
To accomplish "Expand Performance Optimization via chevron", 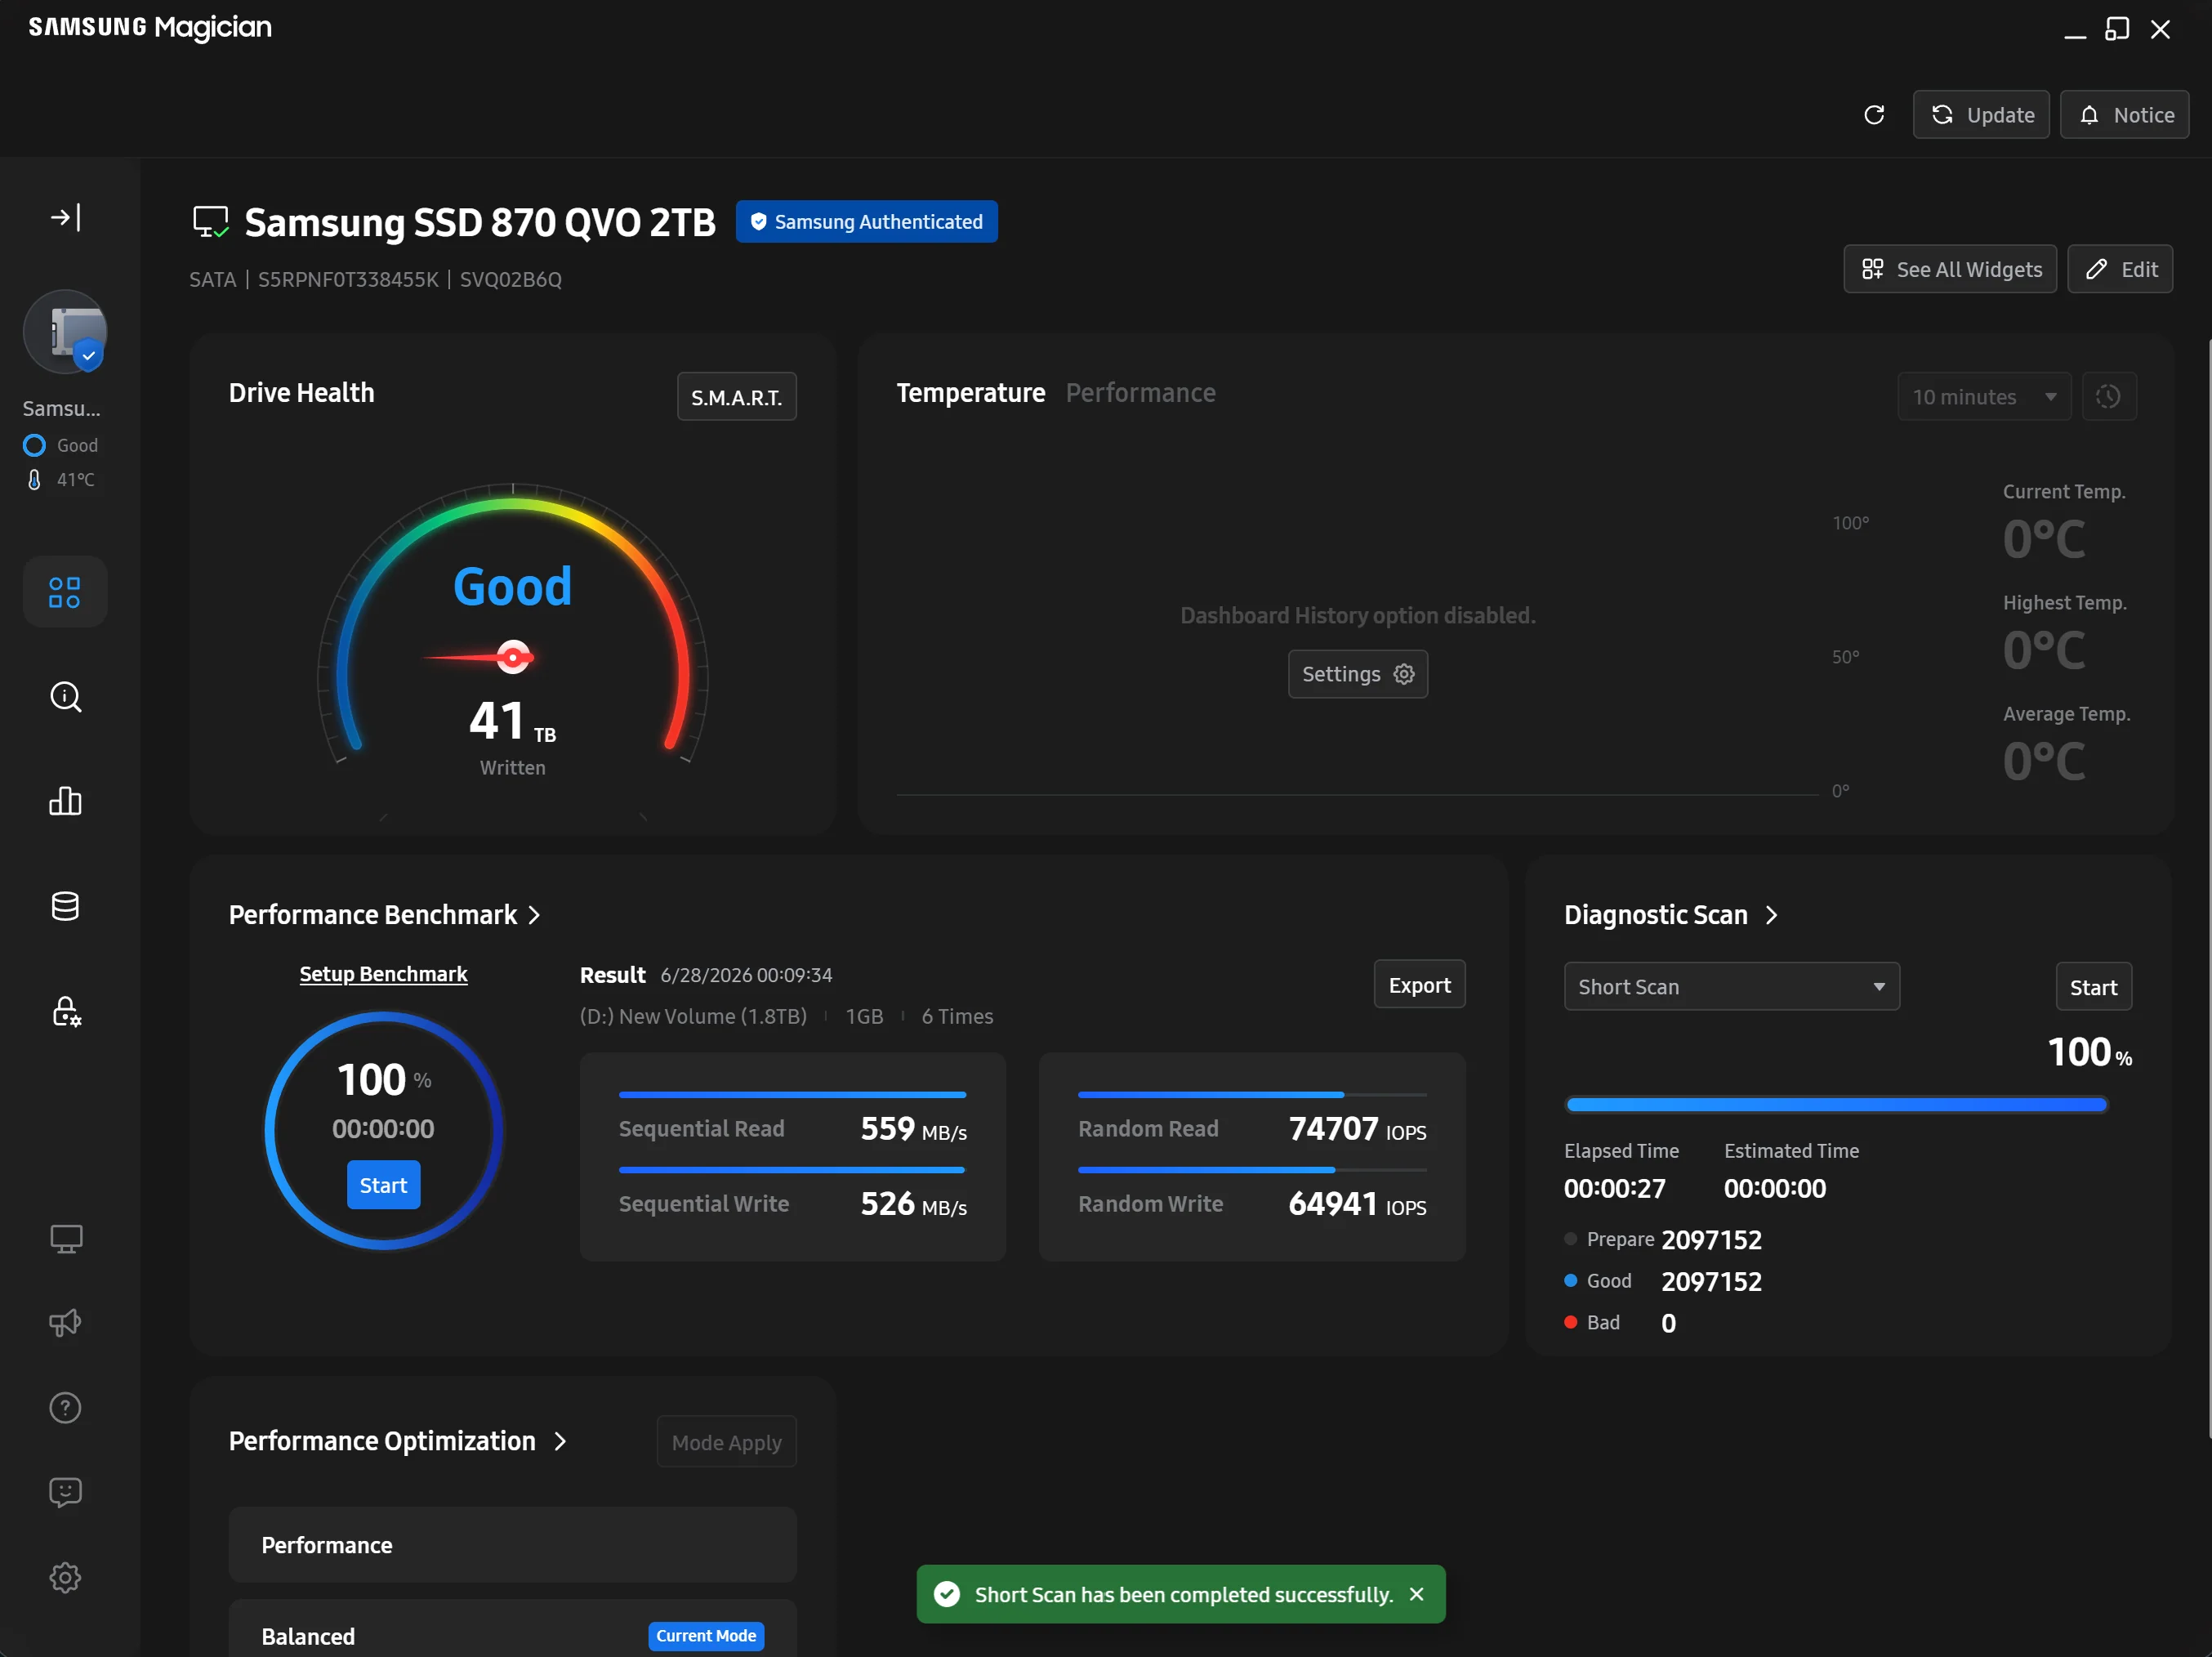I will 560,1441.
